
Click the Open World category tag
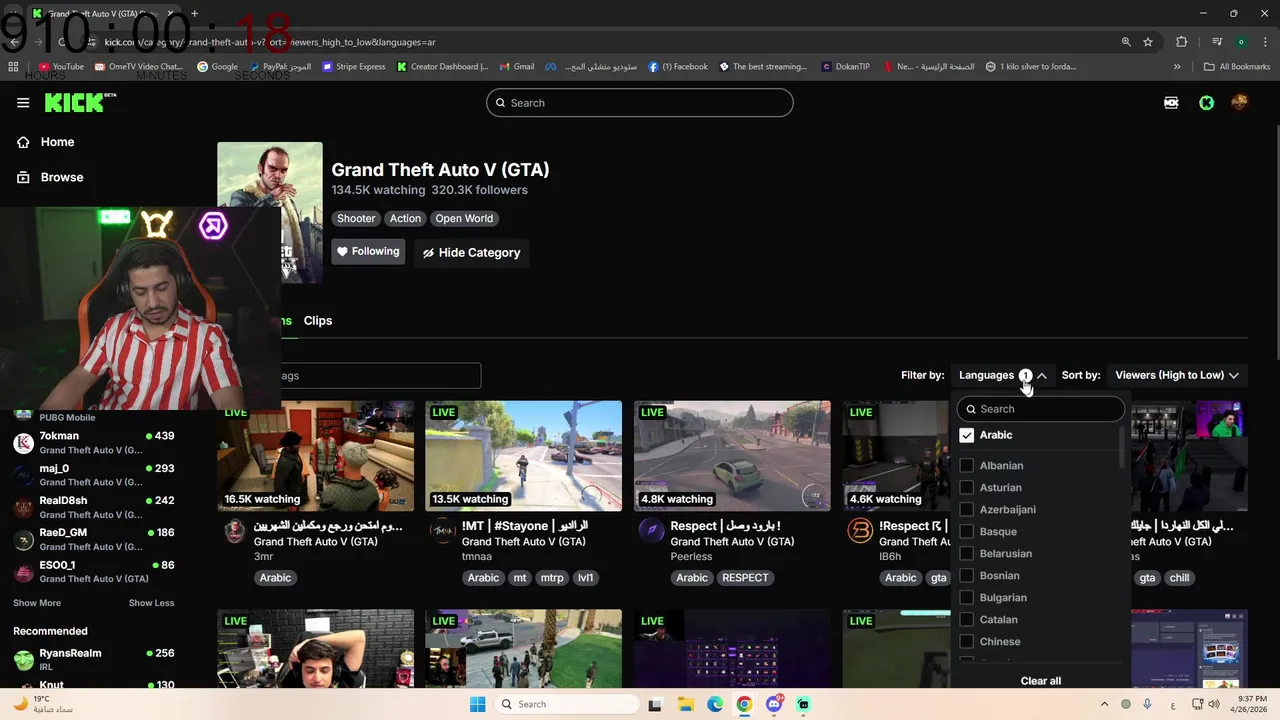pyautogui.click(x=464, y=218)
